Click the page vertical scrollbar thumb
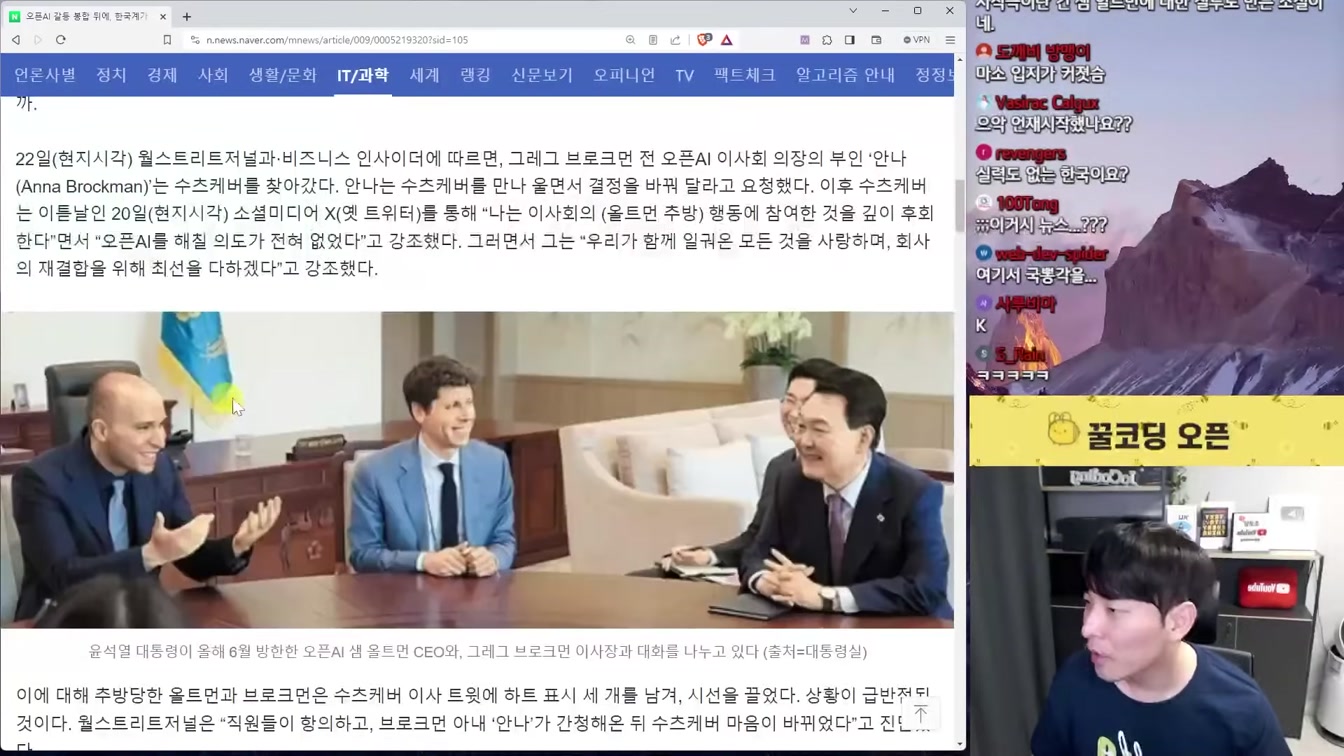Screen dimensions: 1344x756 tap(959, 204)
